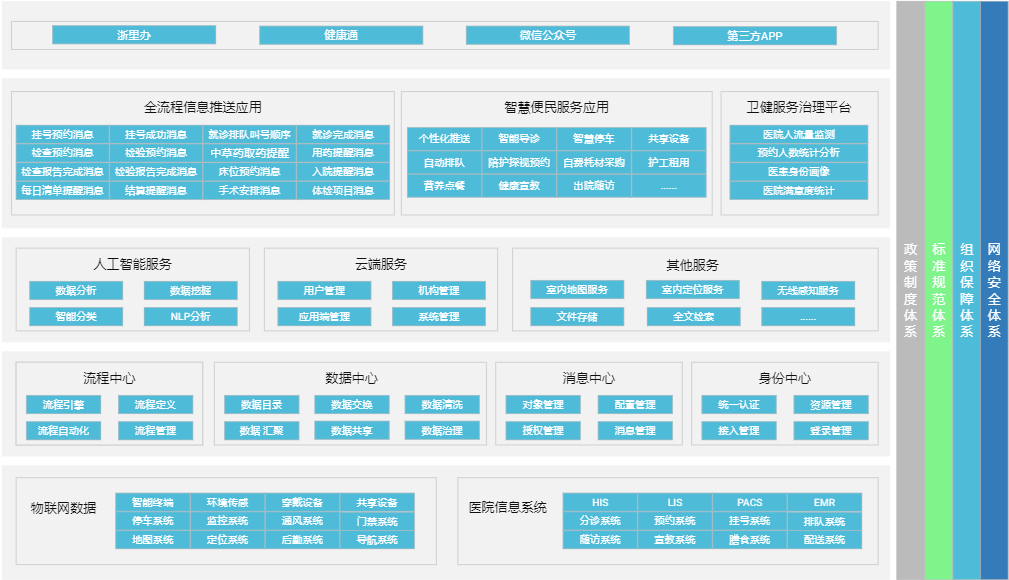Select the 智能终端 IoT cell

pyautogui.click(x=152, y=502)
